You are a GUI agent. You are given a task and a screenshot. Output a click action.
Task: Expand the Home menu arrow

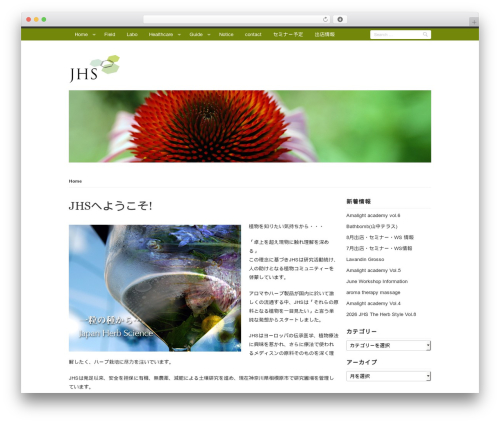[94, 35]
